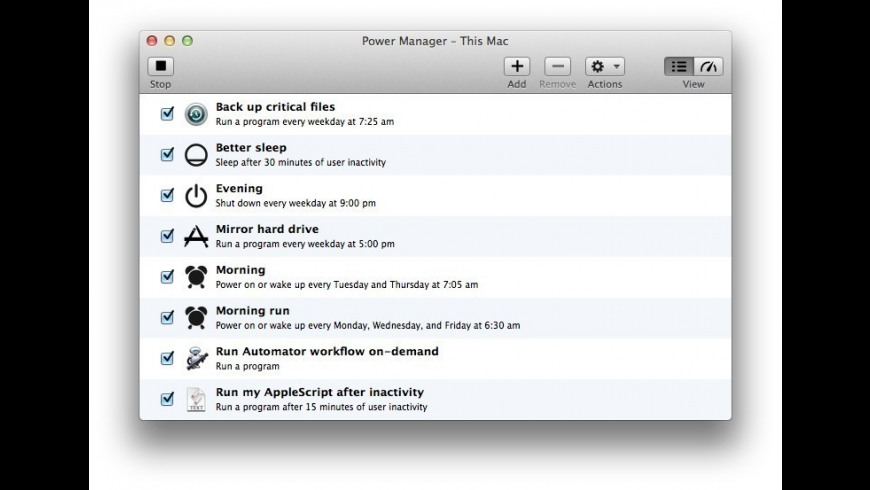
Task: Uncheck the Evening shutdown event
Action: 167,196
